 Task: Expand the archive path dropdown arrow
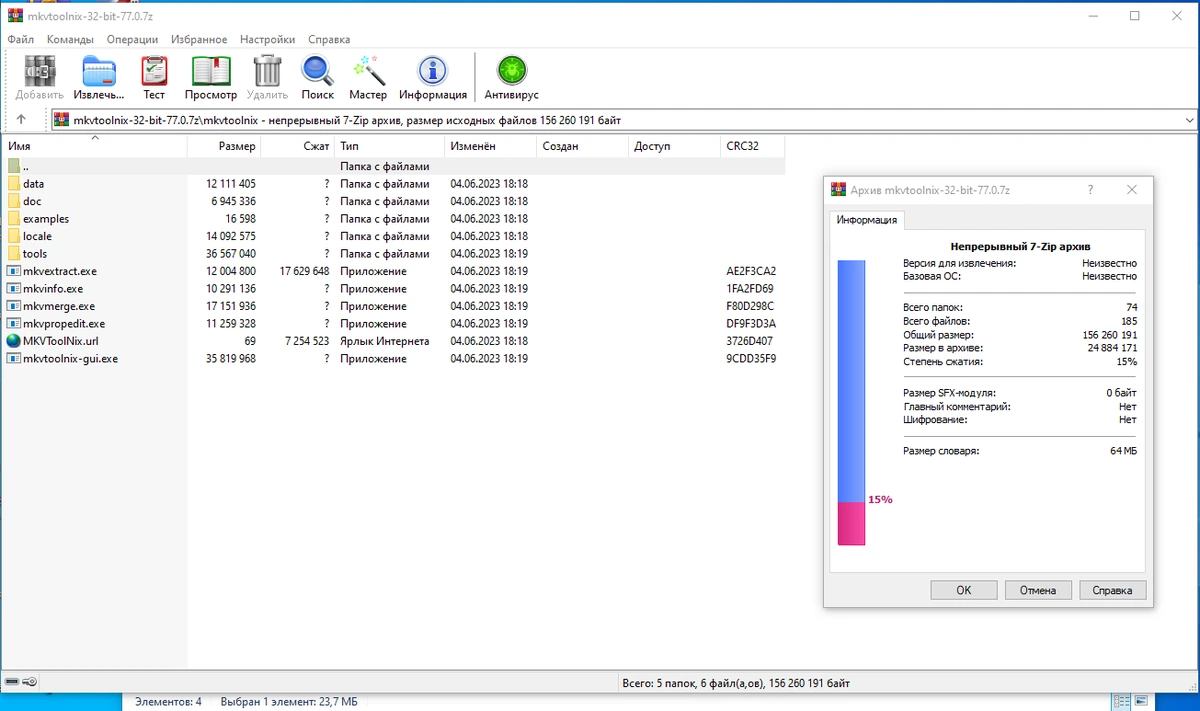1189,120
